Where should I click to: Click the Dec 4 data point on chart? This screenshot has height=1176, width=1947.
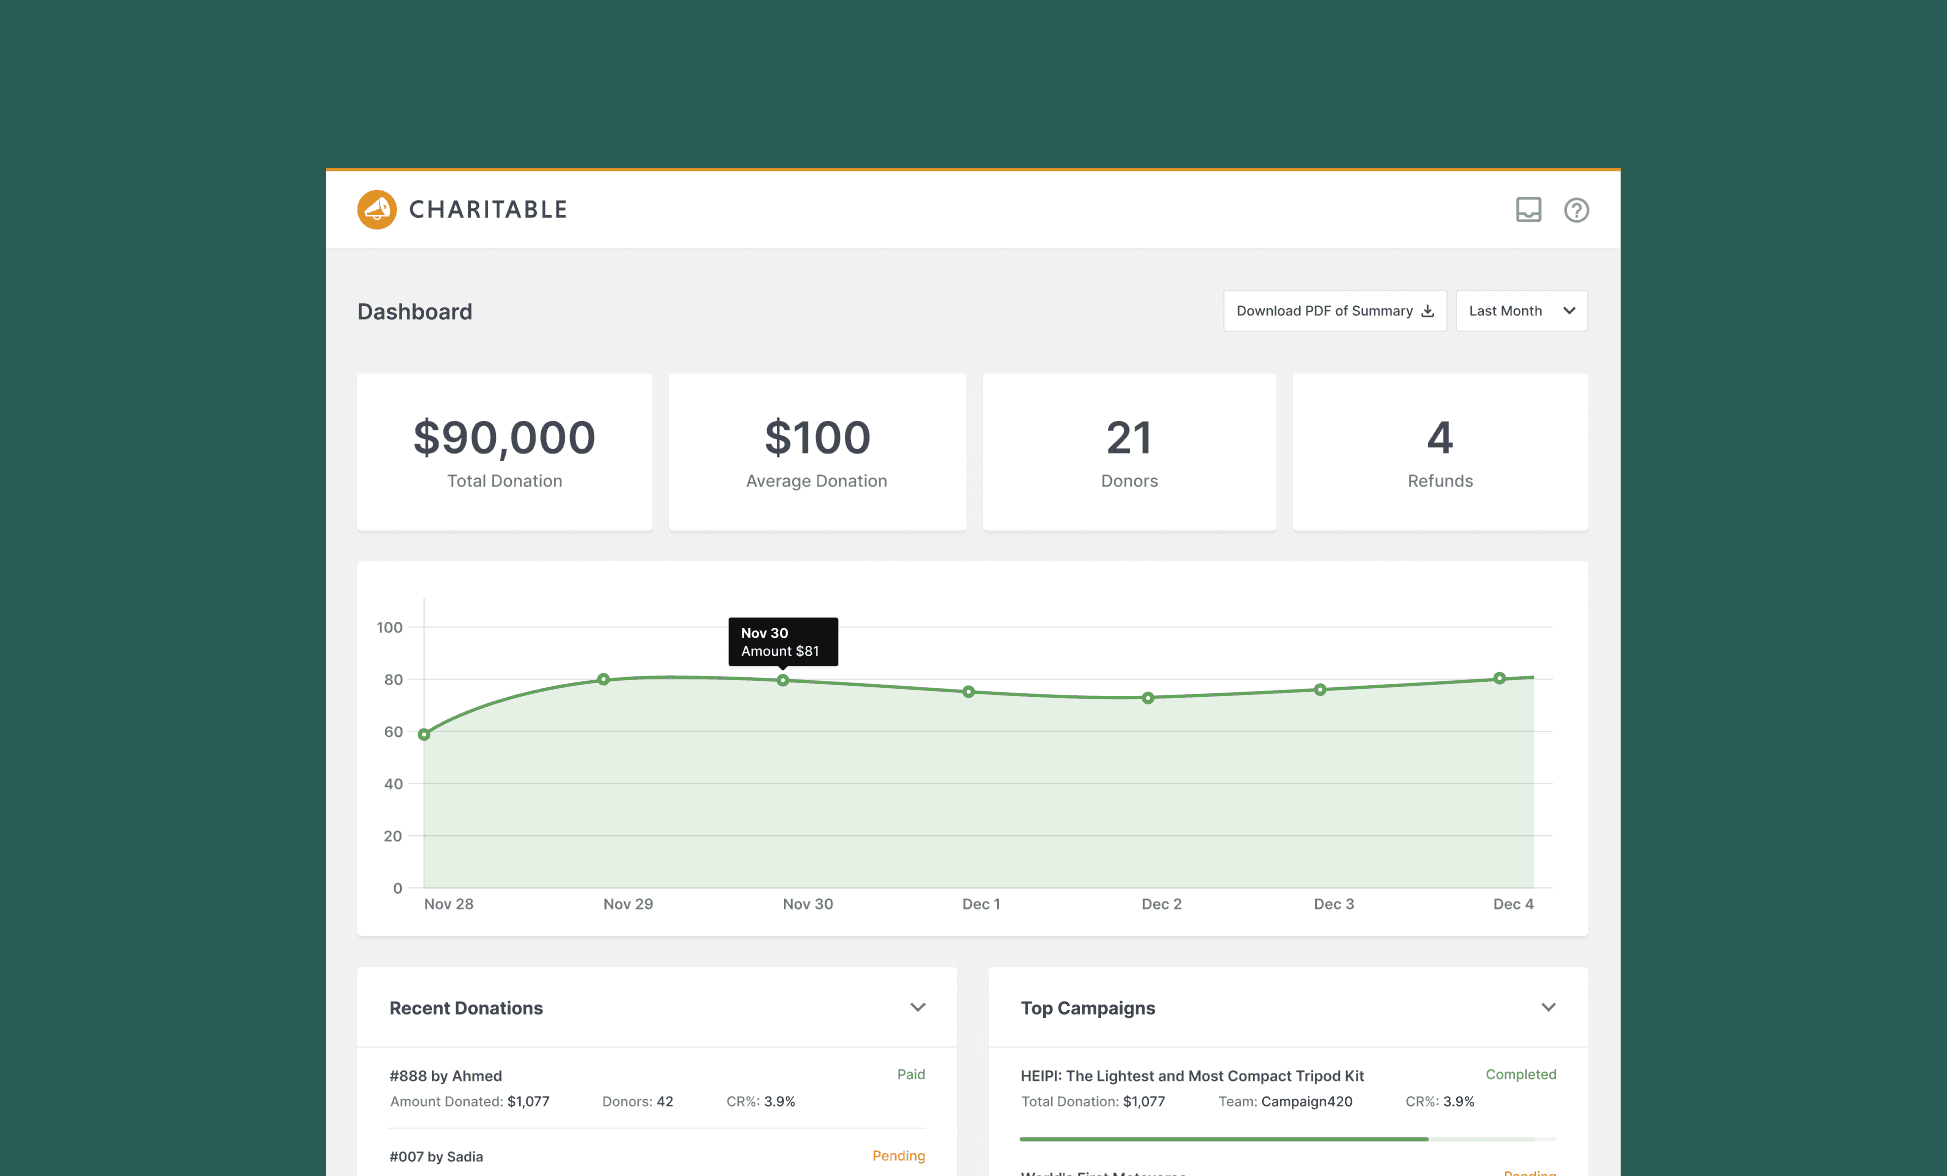(x=1499, y=678)
